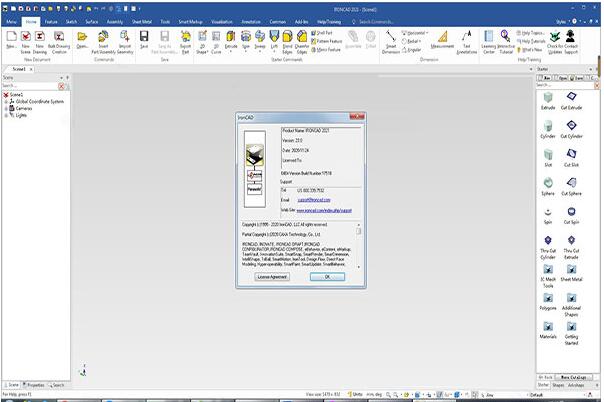This screenshot has height=402, width=604.
Task: Open Horizontal dimension dropdown
Action: point(415,33)
